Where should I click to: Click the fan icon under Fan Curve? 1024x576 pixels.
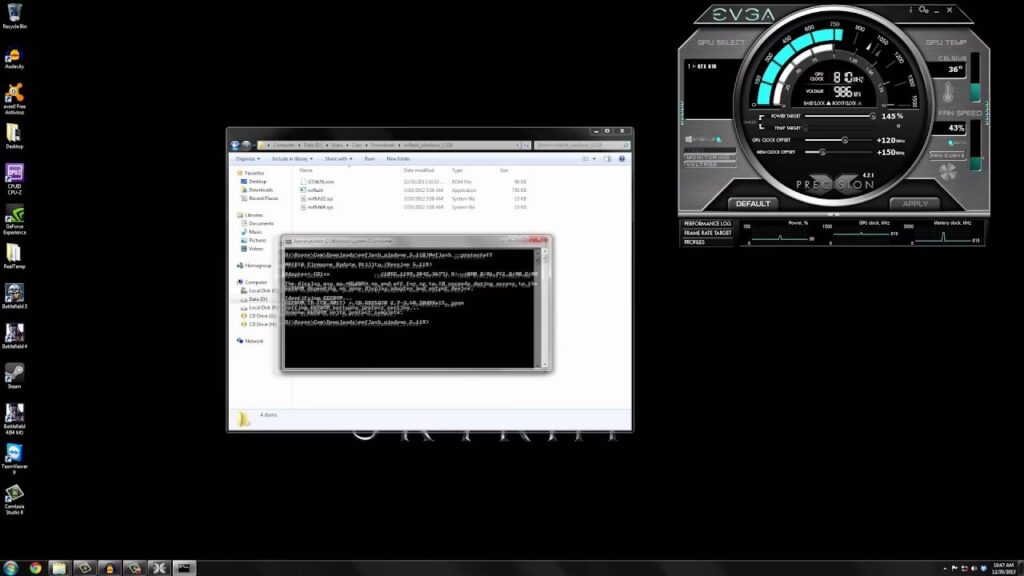coord(948,172)
